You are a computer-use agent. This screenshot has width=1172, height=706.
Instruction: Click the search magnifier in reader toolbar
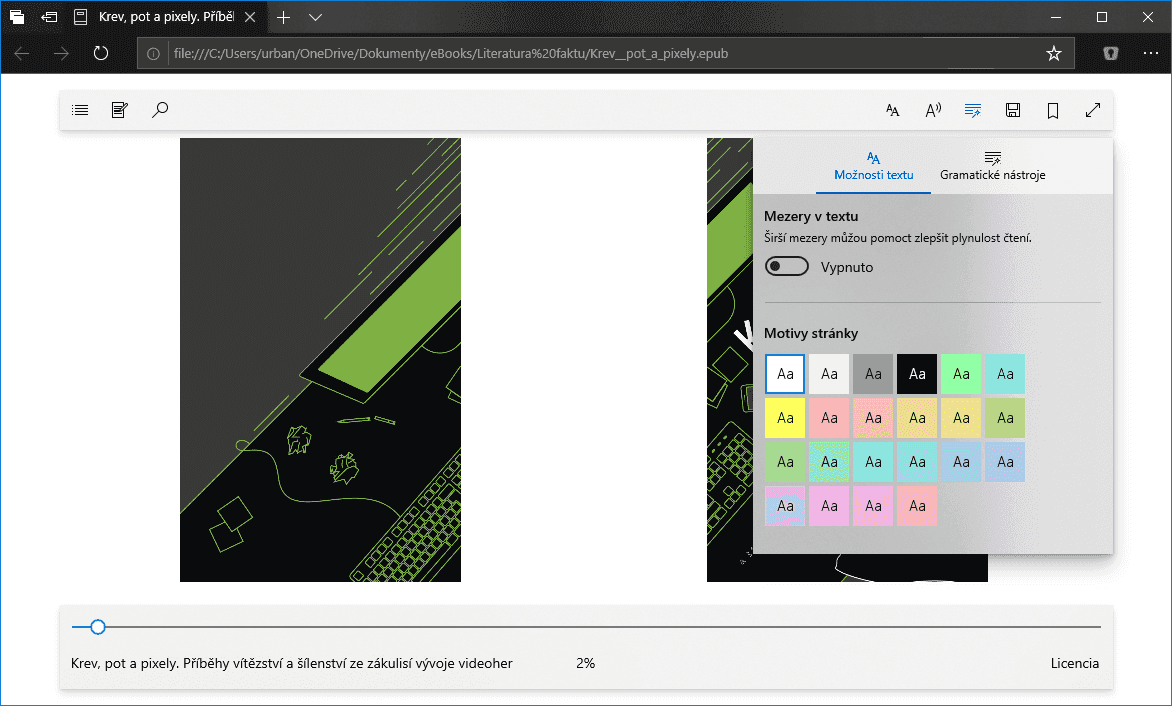159,110
